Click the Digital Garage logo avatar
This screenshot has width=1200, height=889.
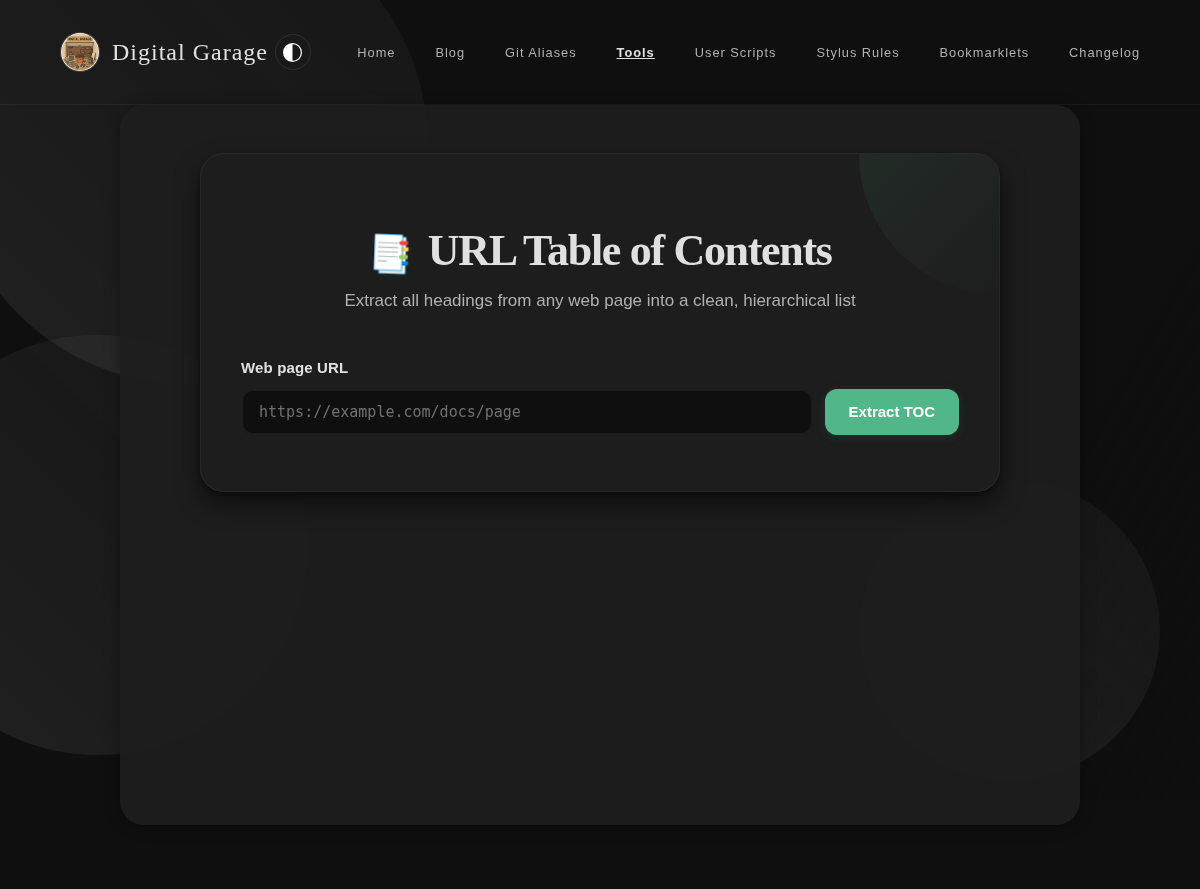click(x=80, y=52)
